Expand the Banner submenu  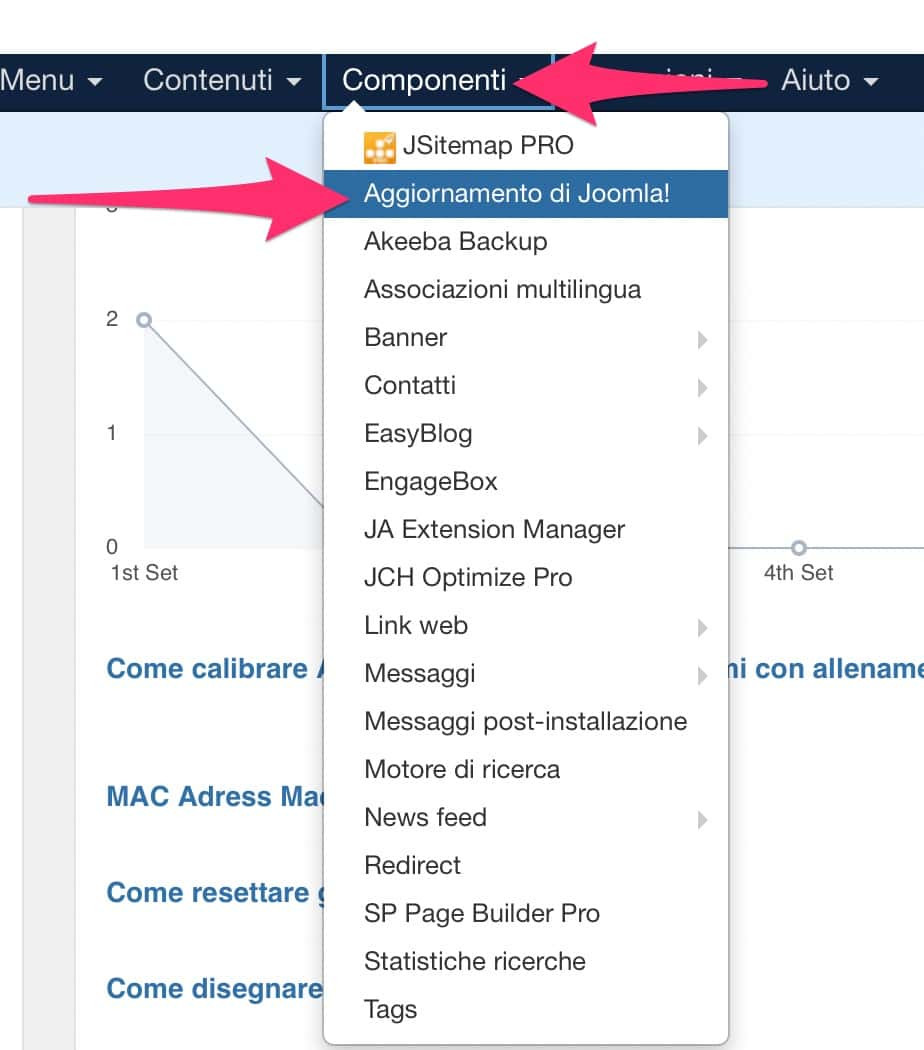(526, 338)
